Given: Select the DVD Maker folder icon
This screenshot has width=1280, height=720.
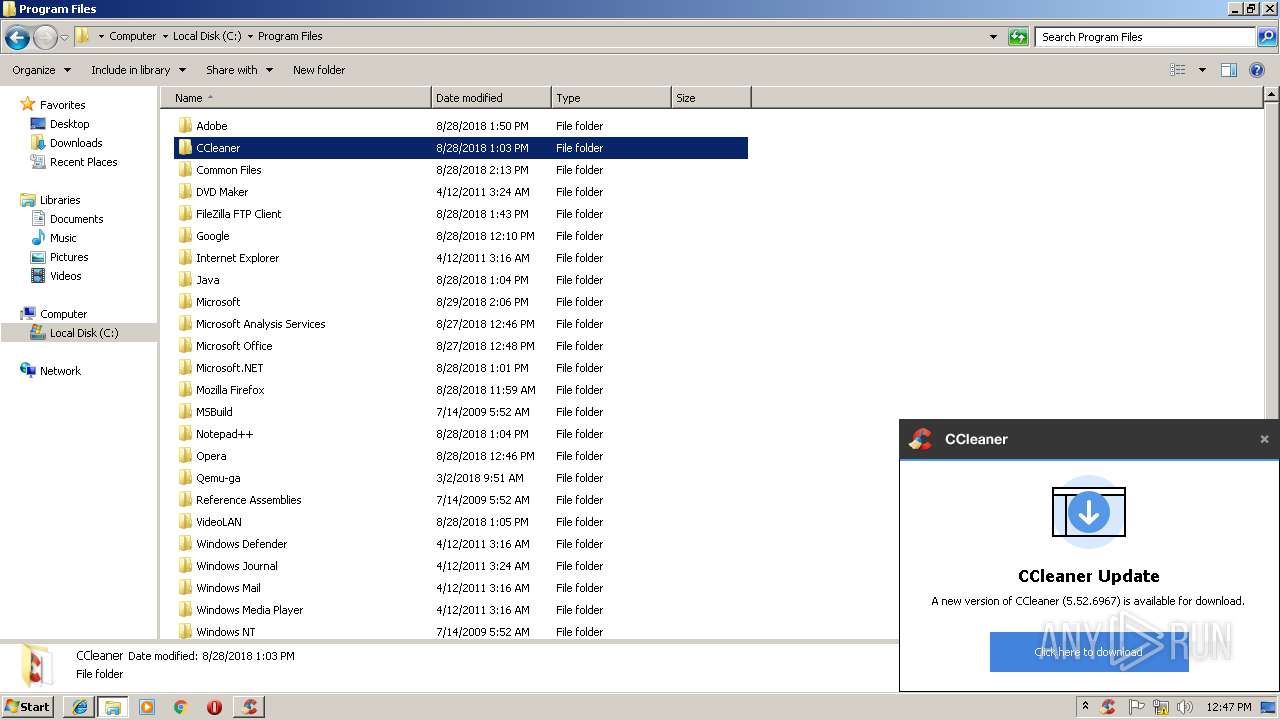Looking at the screenshot, I should click(185, 192).
